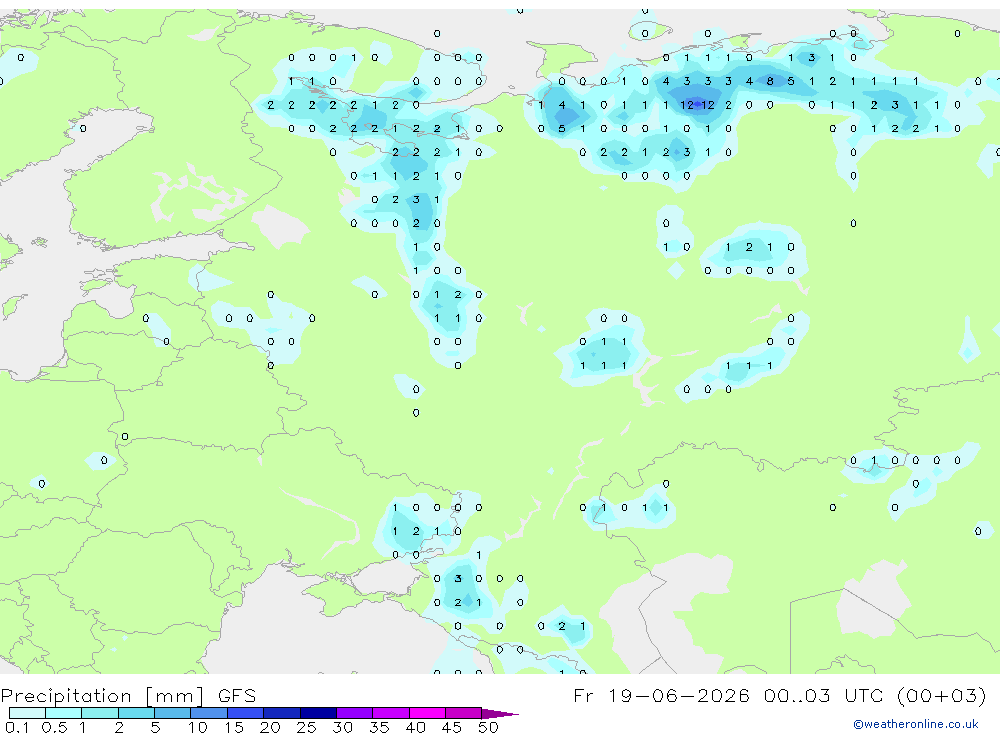Click the 25–30 mm dark navy swatch
Viewport: 1000px width, 733px height.
pos(318,713)
